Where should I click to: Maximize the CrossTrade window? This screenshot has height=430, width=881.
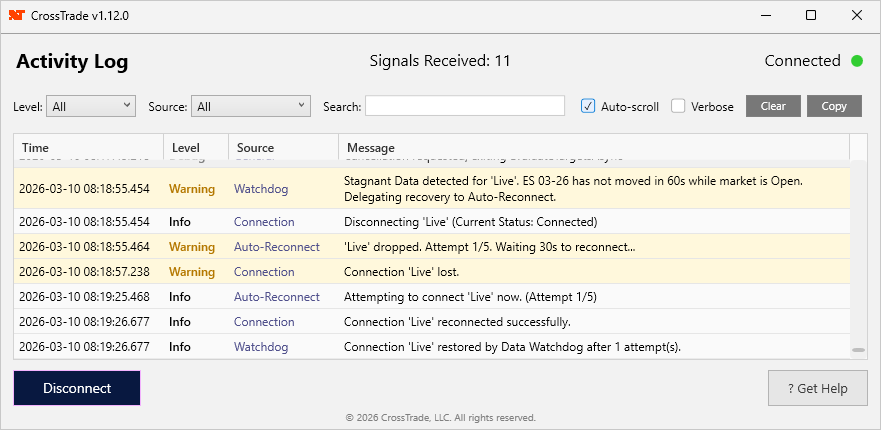tap(811, 15)
